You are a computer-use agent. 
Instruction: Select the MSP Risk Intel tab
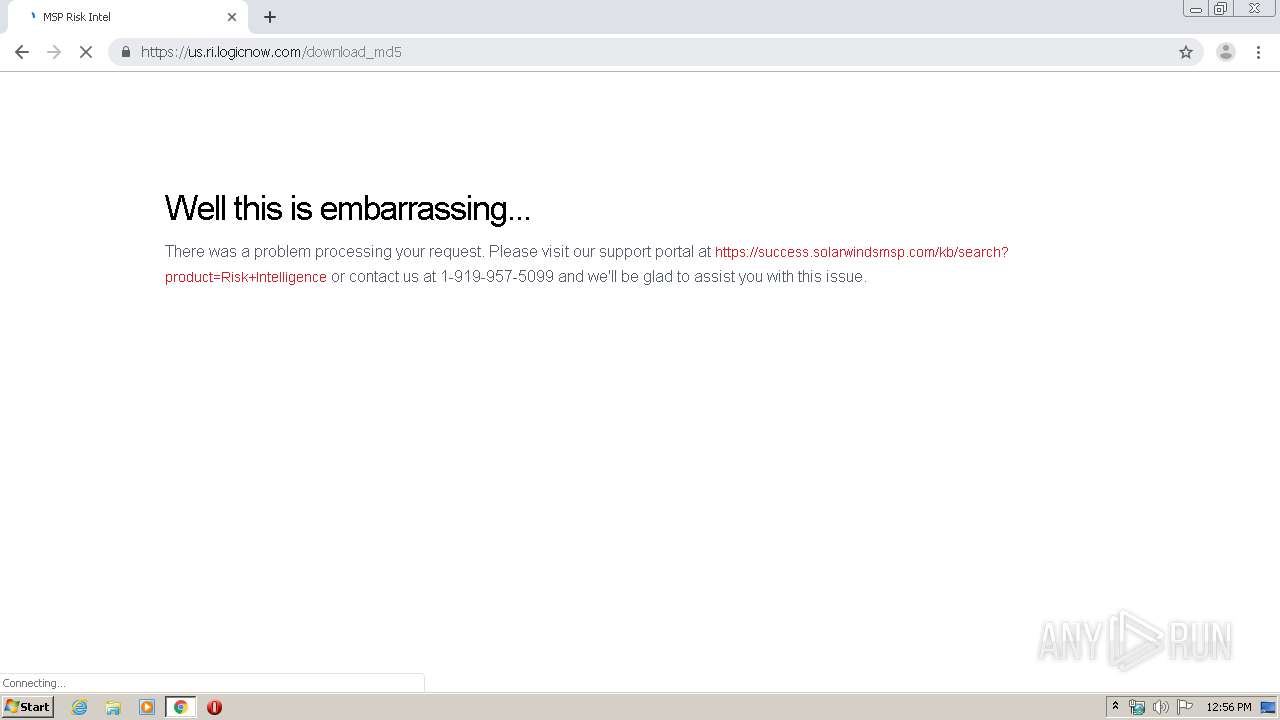(x=128, y=17)
